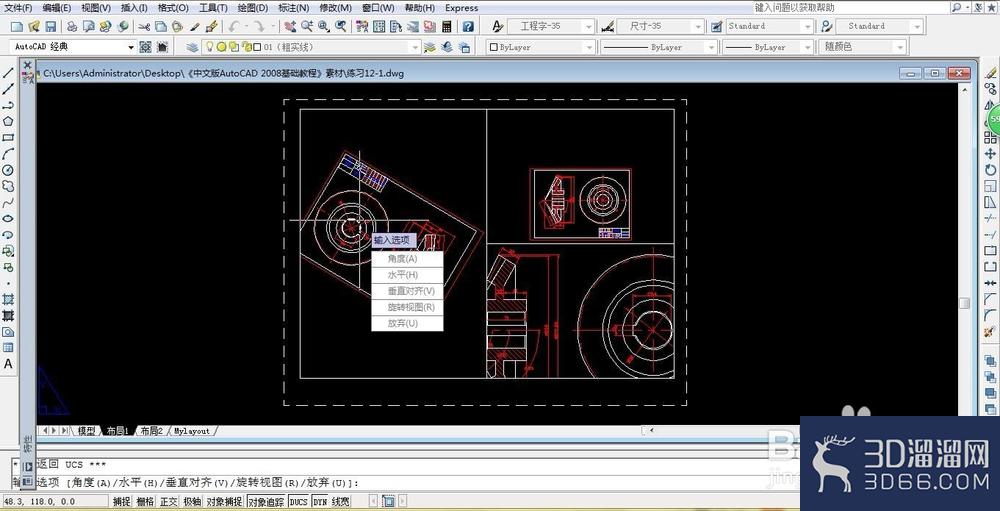Viewport: 1000px width, 511px height.
Task: Select the Circle tool
Action: pyautogui.click(x=8, y=170)
